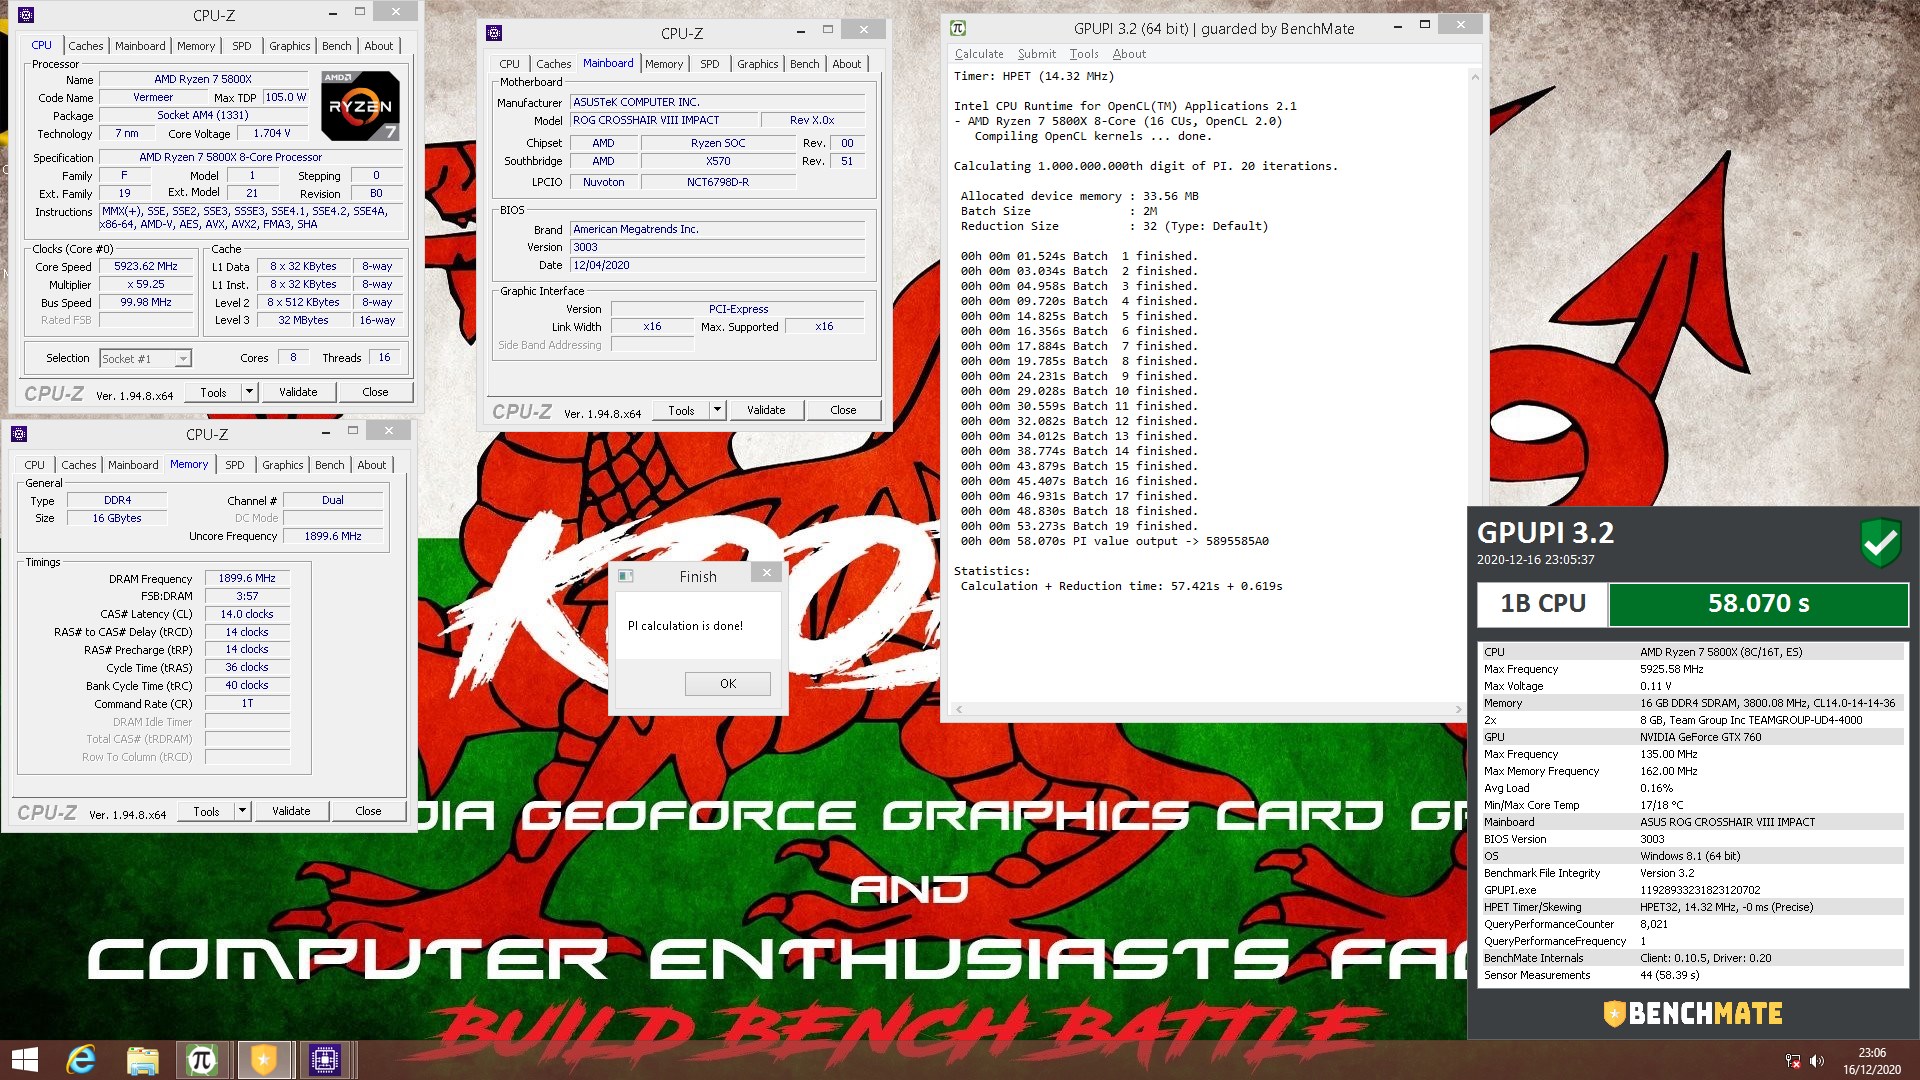The width and height of the screenshot is (1920, 1080).
Task: Click CPU-Z CPU window title icon
Action: point(26,15)
